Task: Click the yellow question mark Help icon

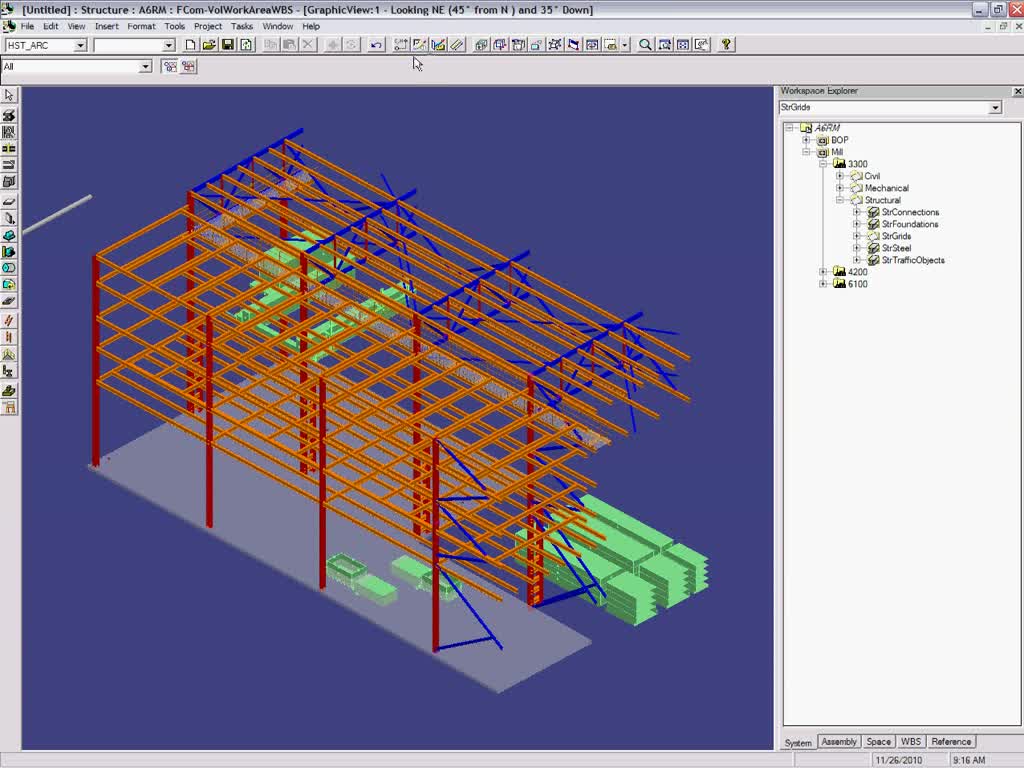Action: point(726,44)
